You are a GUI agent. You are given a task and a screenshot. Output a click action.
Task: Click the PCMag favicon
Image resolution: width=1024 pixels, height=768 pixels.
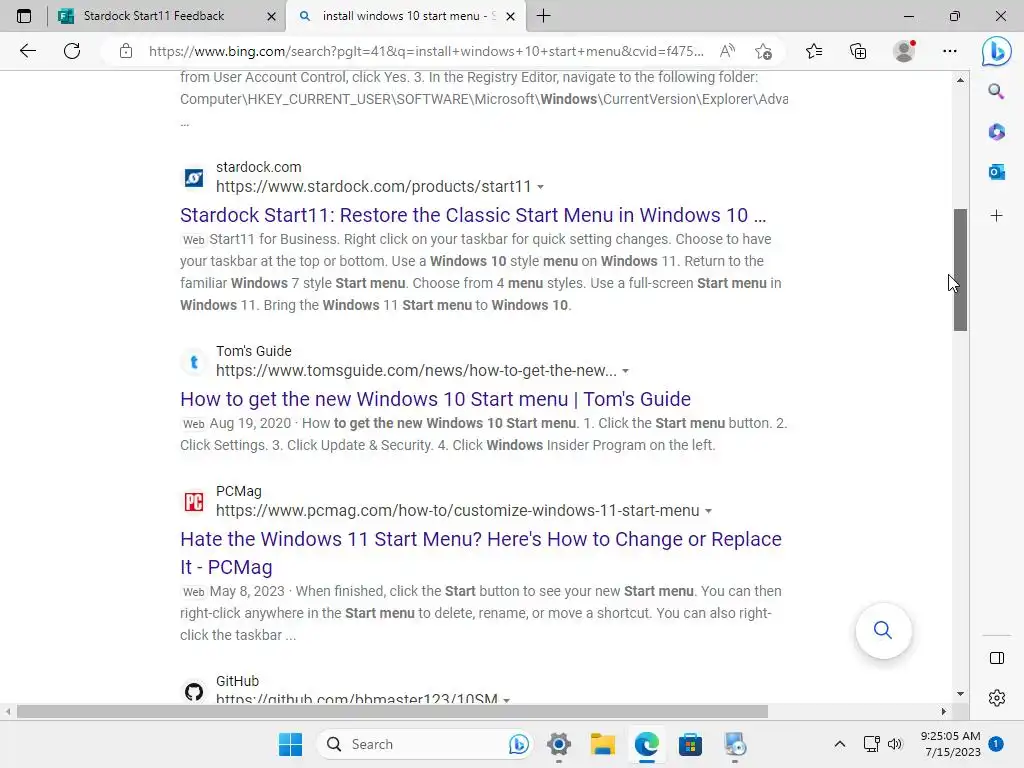coord(193,502)
